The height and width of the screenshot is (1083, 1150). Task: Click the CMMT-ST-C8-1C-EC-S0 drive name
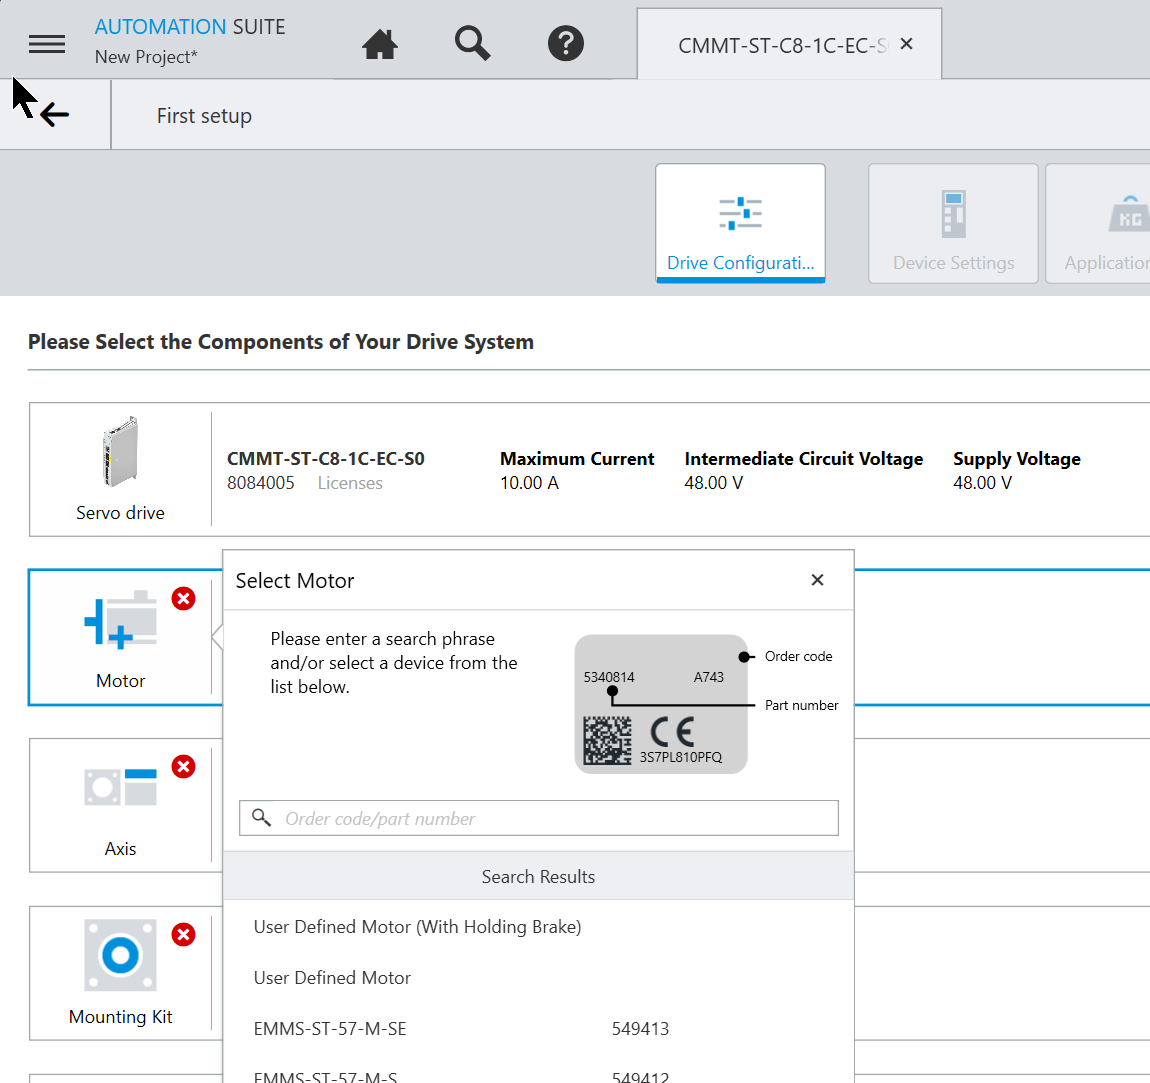coord(326,459)
